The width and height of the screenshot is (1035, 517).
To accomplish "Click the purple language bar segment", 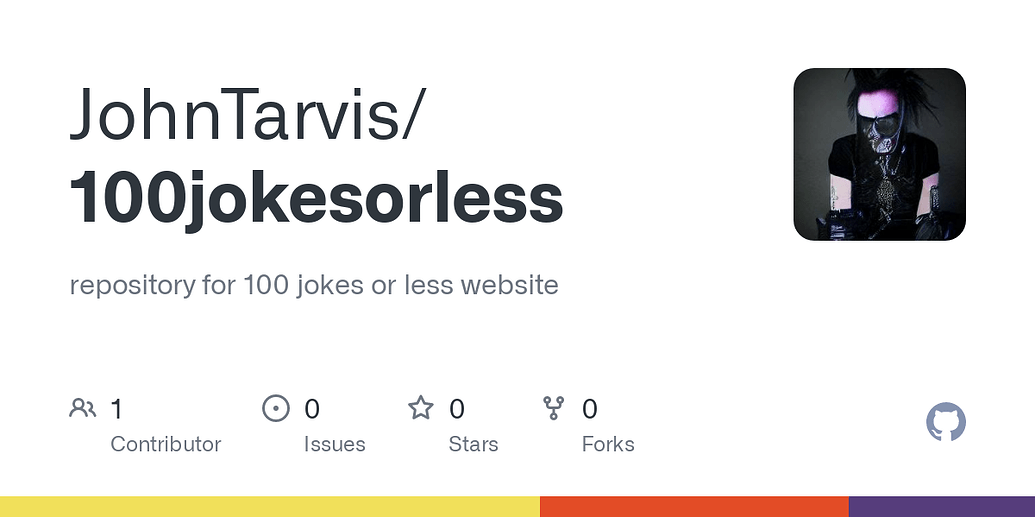I will point(942,506).
